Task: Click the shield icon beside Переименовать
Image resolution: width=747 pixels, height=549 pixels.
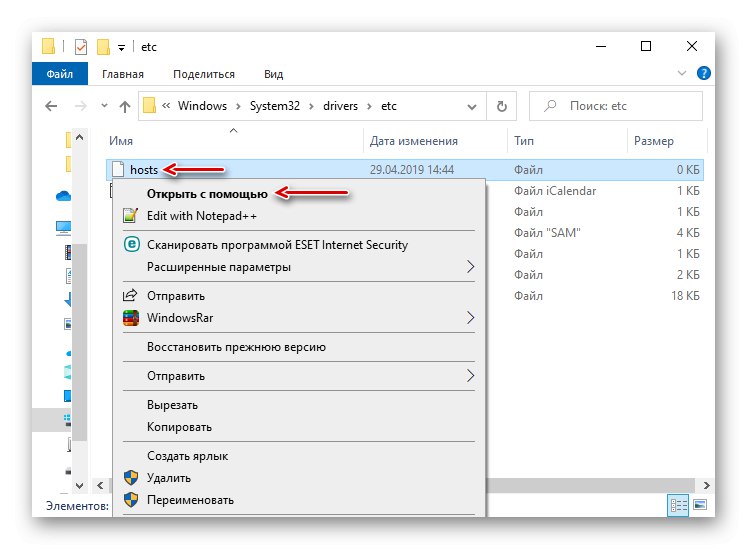Action: 131,499
